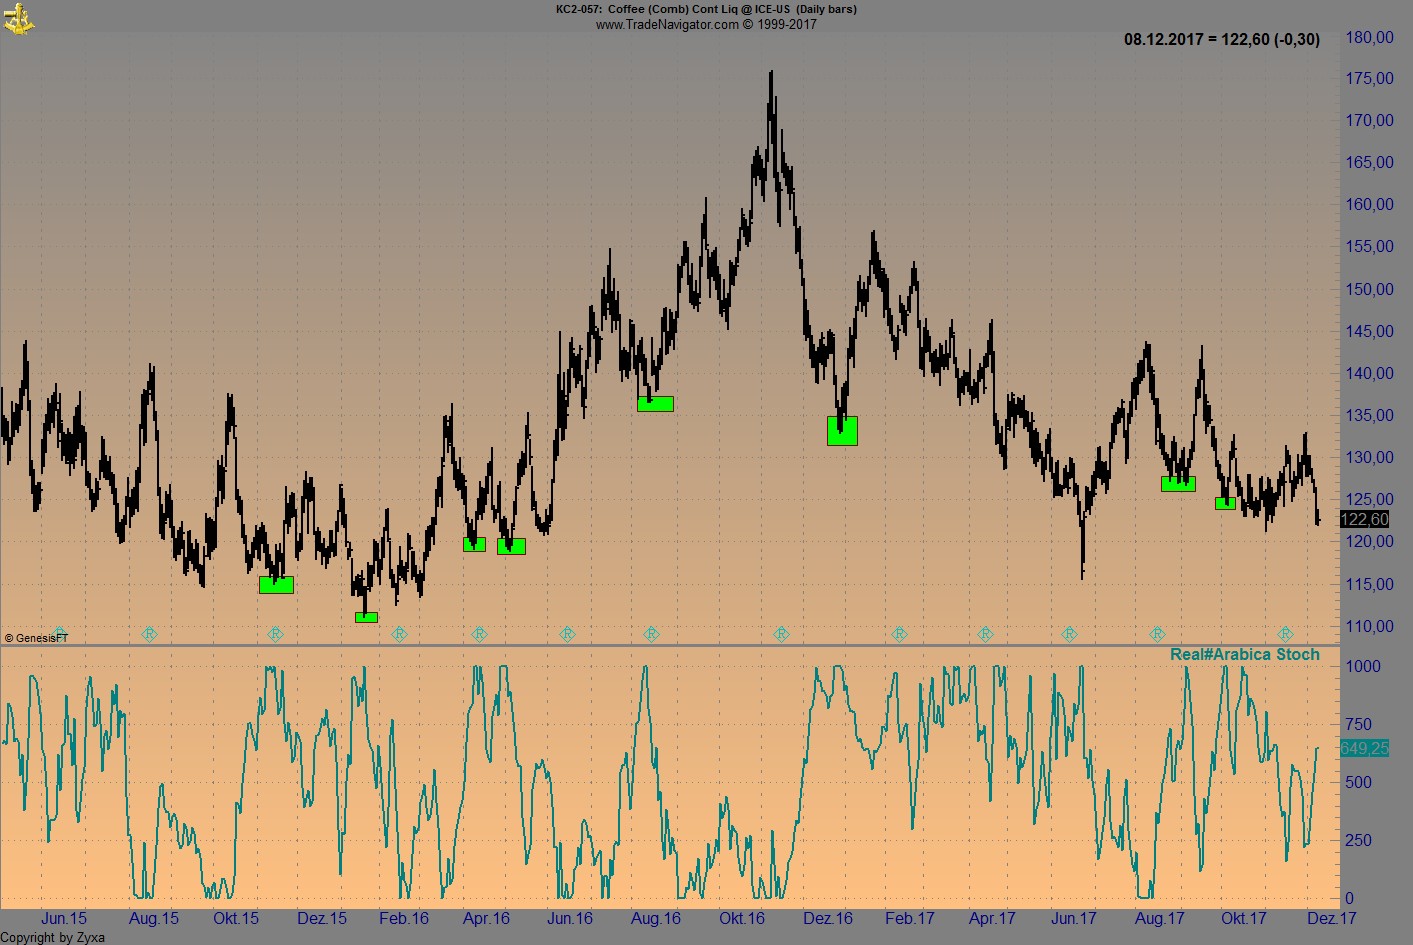
Task: Click the Jun.15 date axis label
Action: pos(64,918)
